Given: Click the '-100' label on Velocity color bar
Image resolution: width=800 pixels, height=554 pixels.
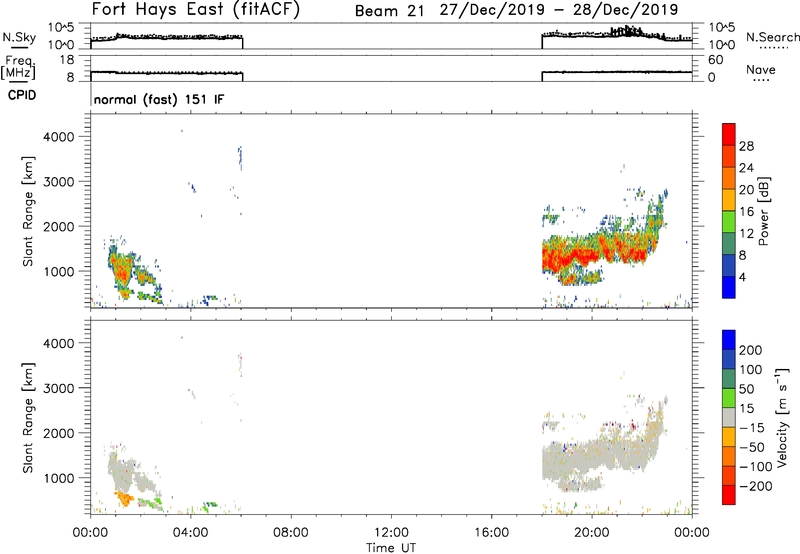Looking at the screenshot, I should (756, 467).
